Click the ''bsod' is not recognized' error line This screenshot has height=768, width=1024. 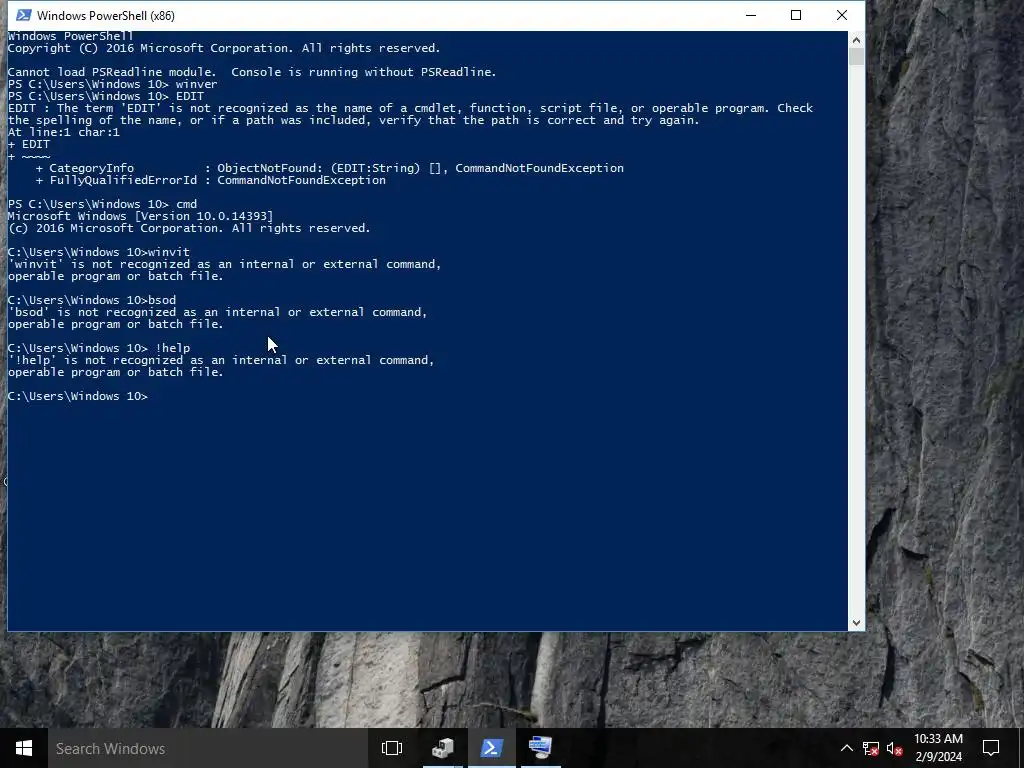(x=217, y=312)
